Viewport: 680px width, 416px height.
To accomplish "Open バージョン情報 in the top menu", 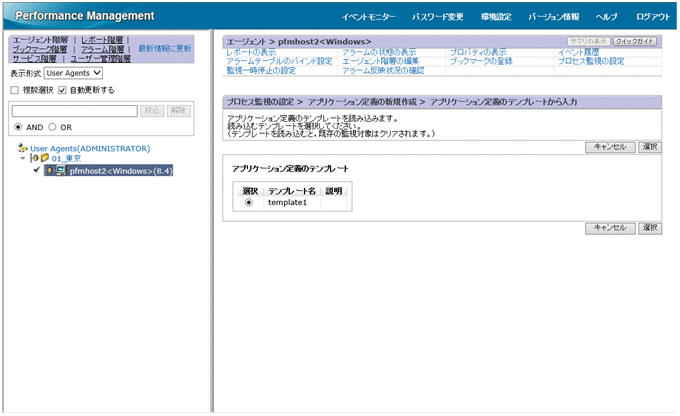I will (x=554, y=17).
